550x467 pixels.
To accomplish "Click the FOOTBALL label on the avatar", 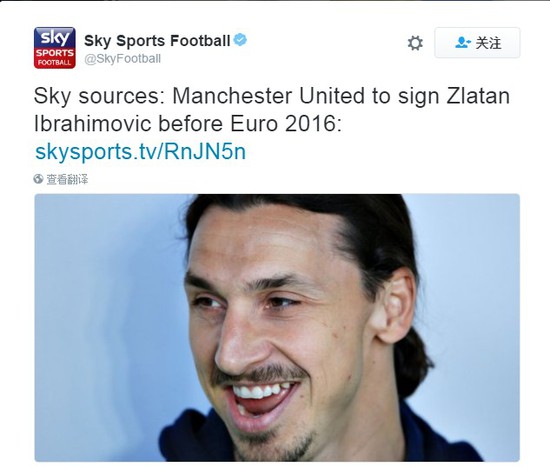I will 55,63.
